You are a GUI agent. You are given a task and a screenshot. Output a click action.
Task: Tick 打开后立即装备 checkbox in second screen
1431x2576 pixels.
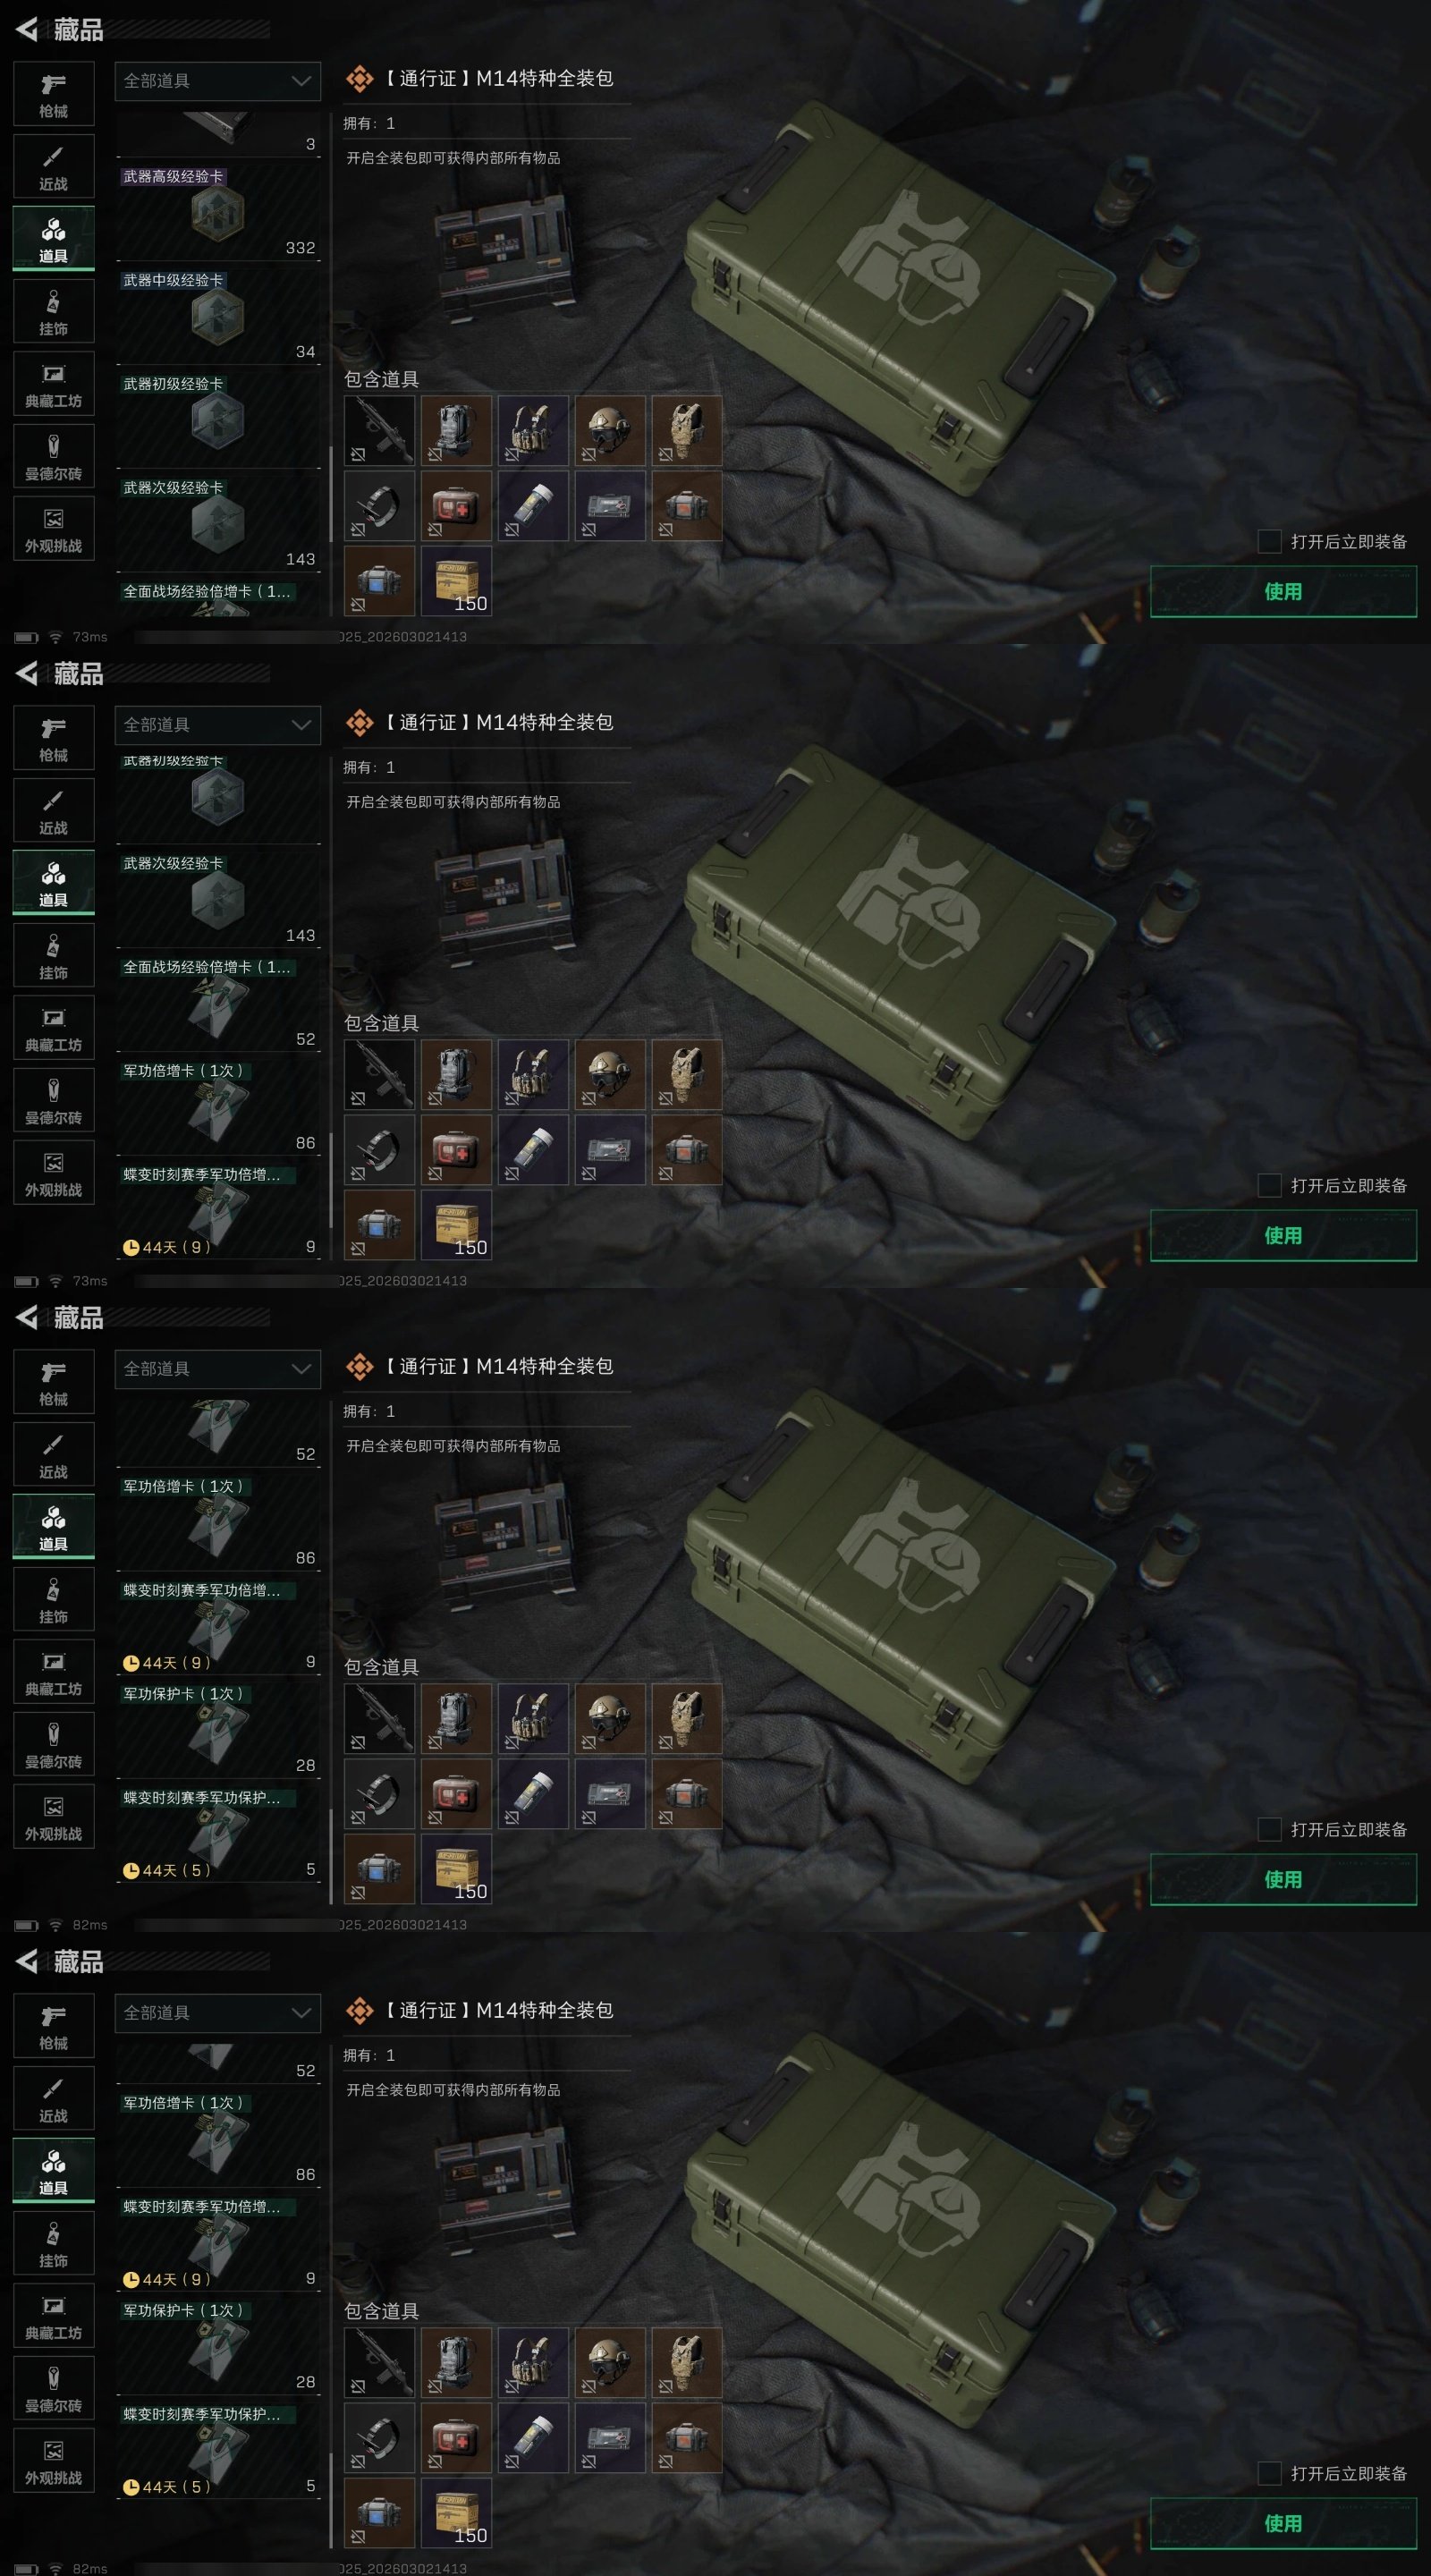tap(1269, 1185)
